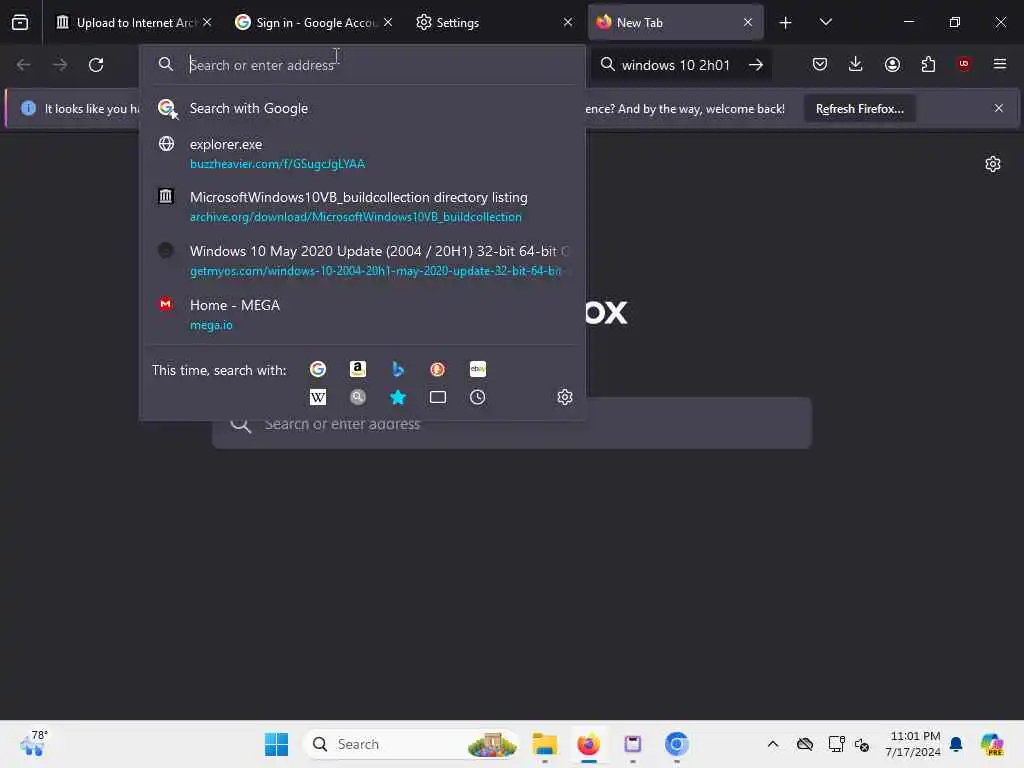Image resolution: width=1024 pixels, height=768 pixels.
Task: Open the notifications bell icon
Action: [x=956, y=744]
